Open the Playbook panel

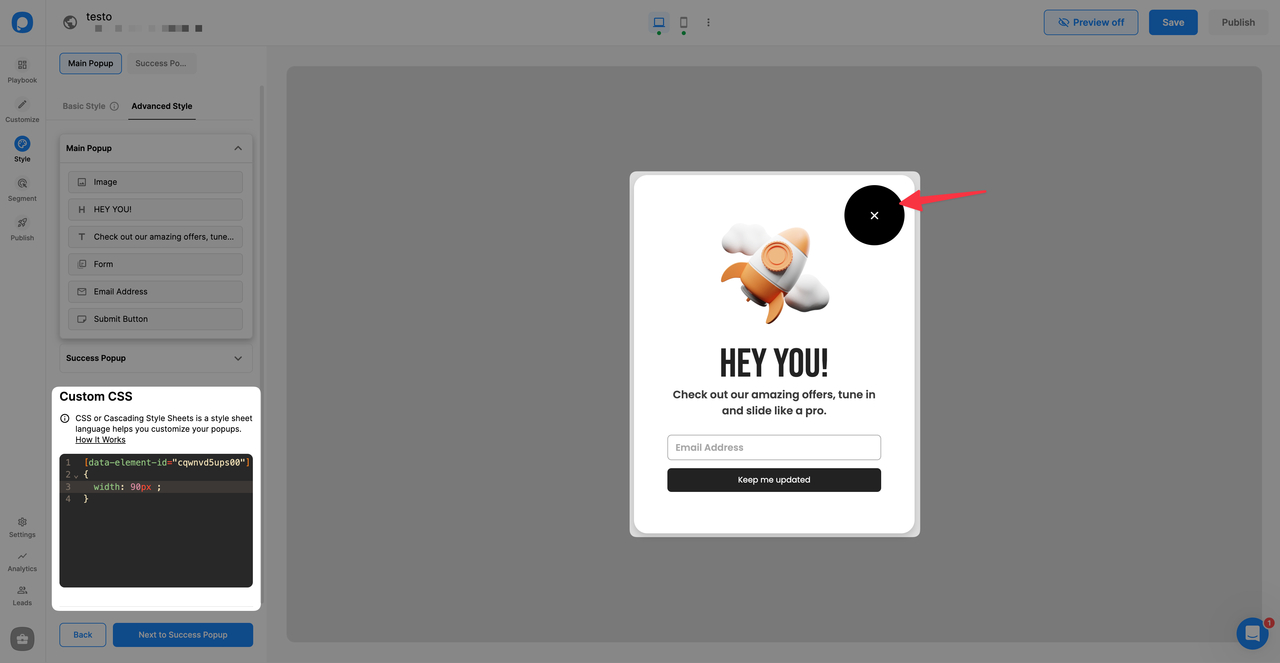pos(21,70)
